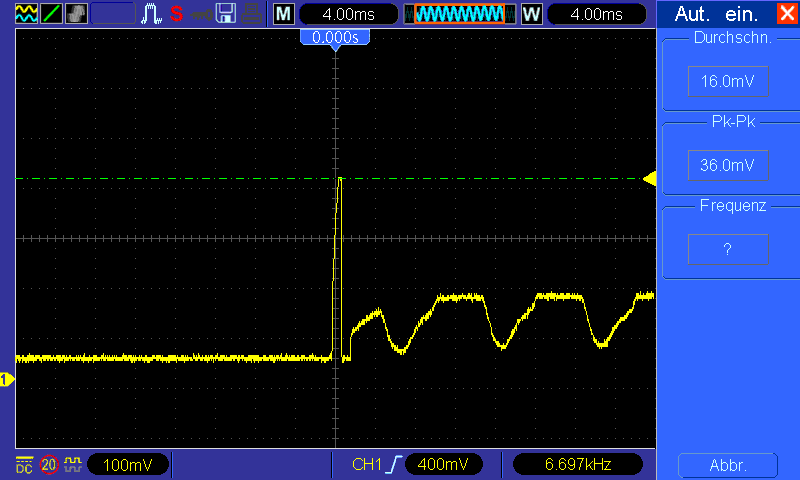Click the waveform memory overview bar
This screenshot has height=480, width=800.
[460, 14]
